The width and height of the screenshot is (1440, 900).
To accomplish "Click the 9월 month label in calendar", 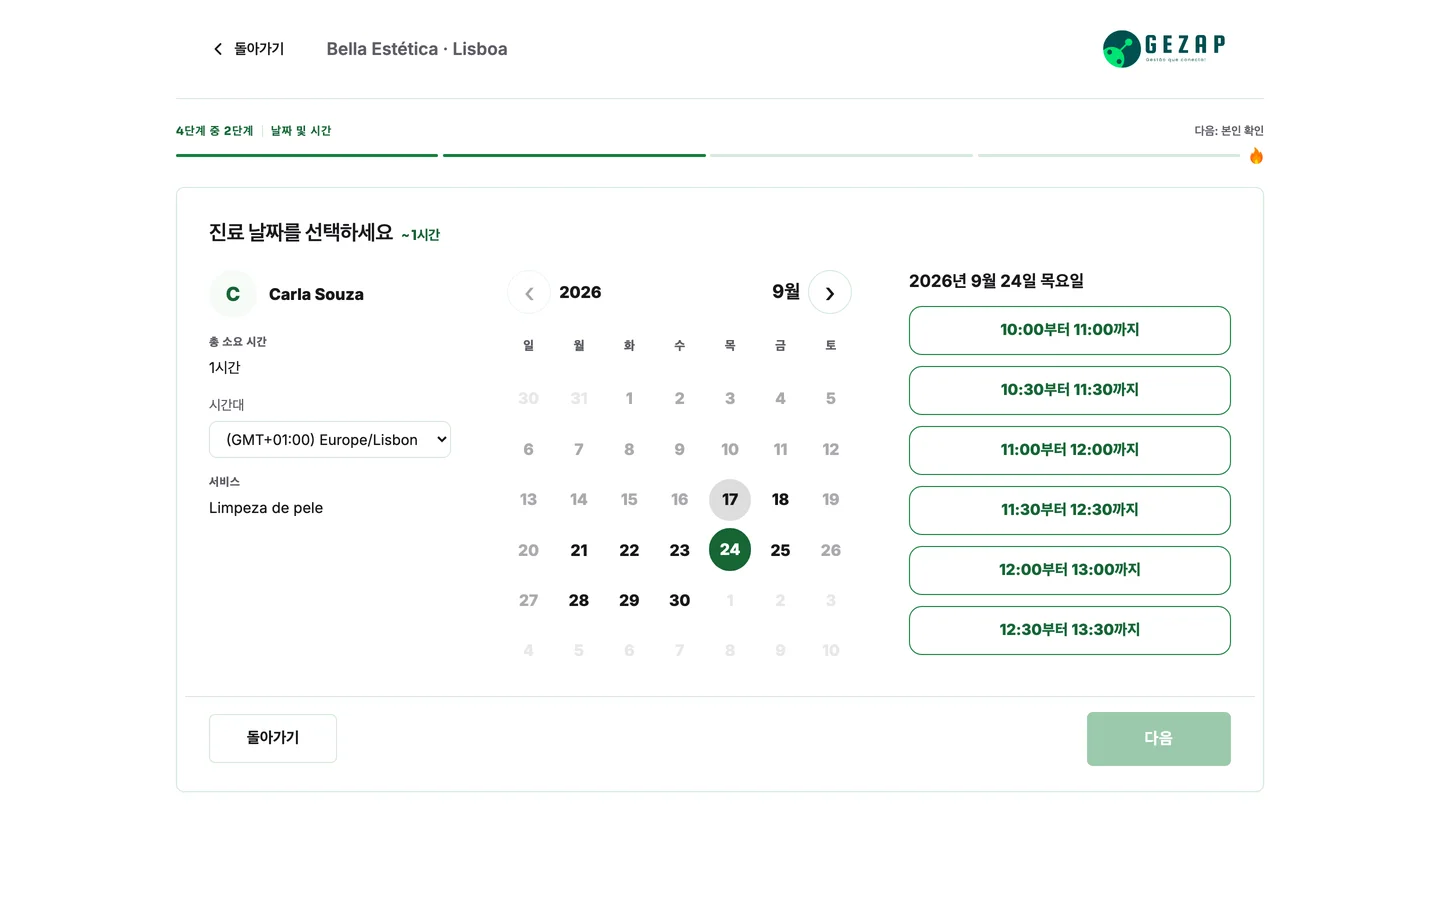I will (786, 292).
